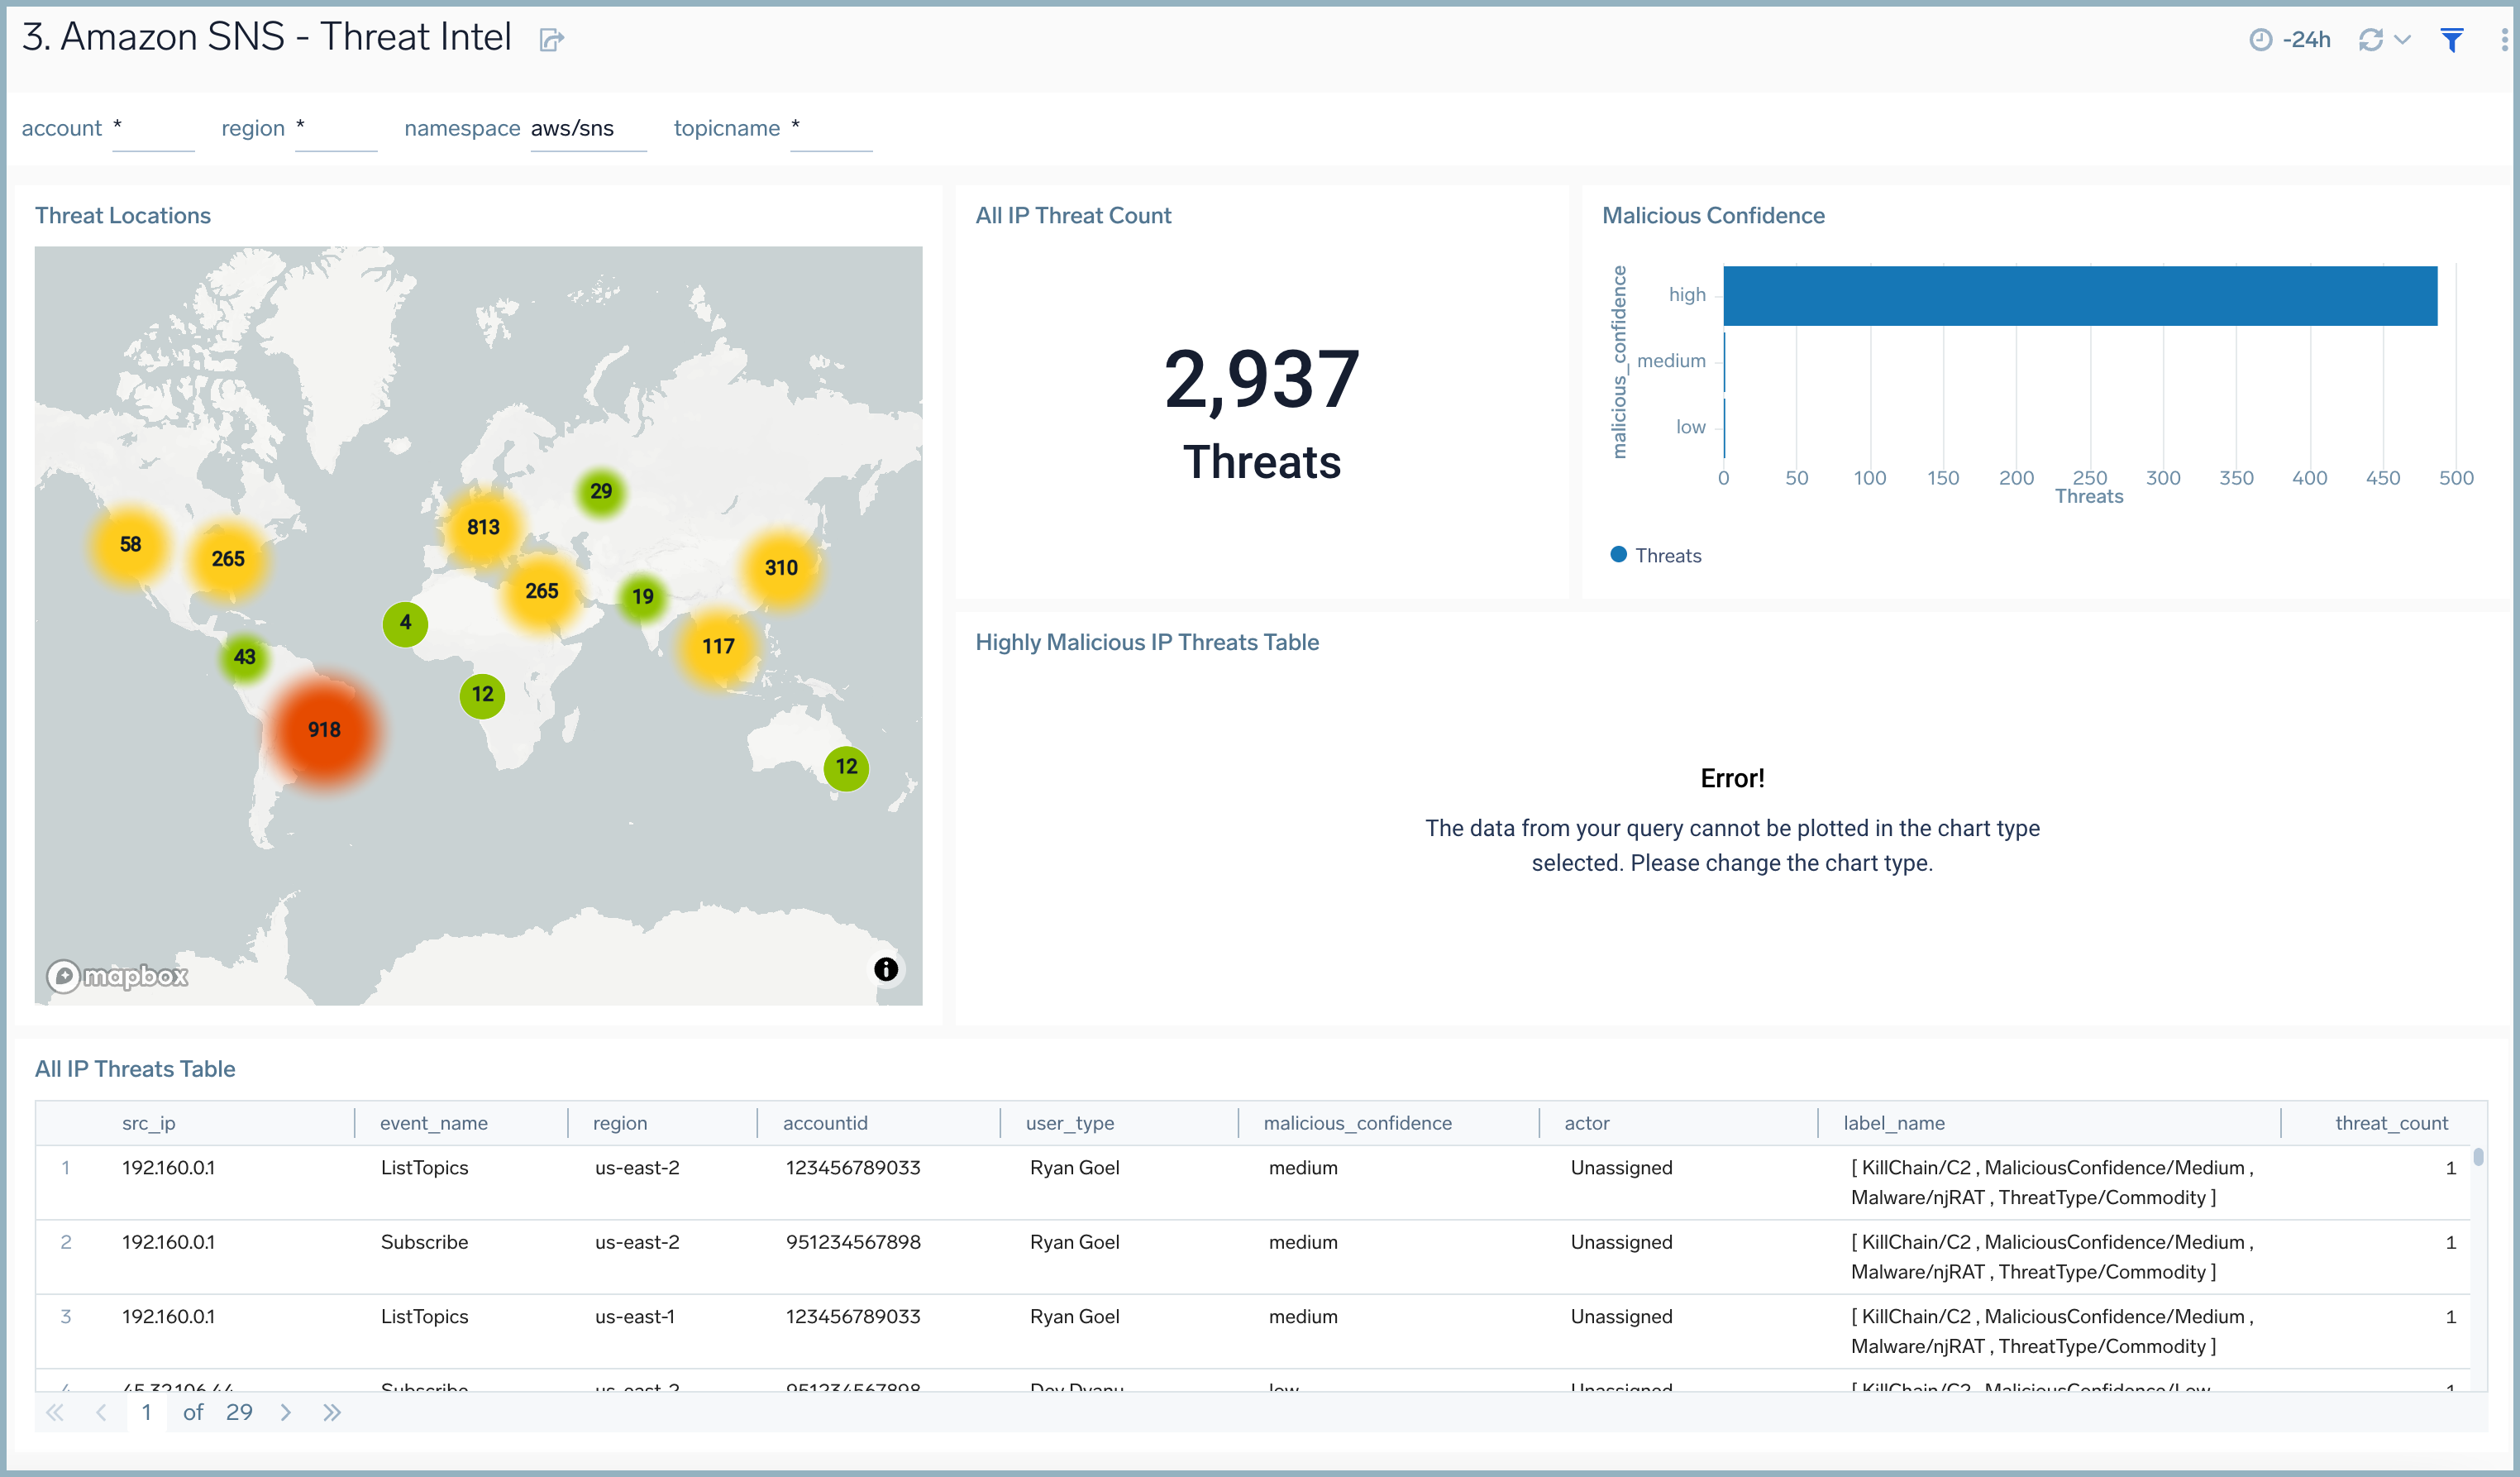The width and height of the screenshot is (2520, 1477).
Task: Click the page number box showing 1
Action: tap(146, 1412)
